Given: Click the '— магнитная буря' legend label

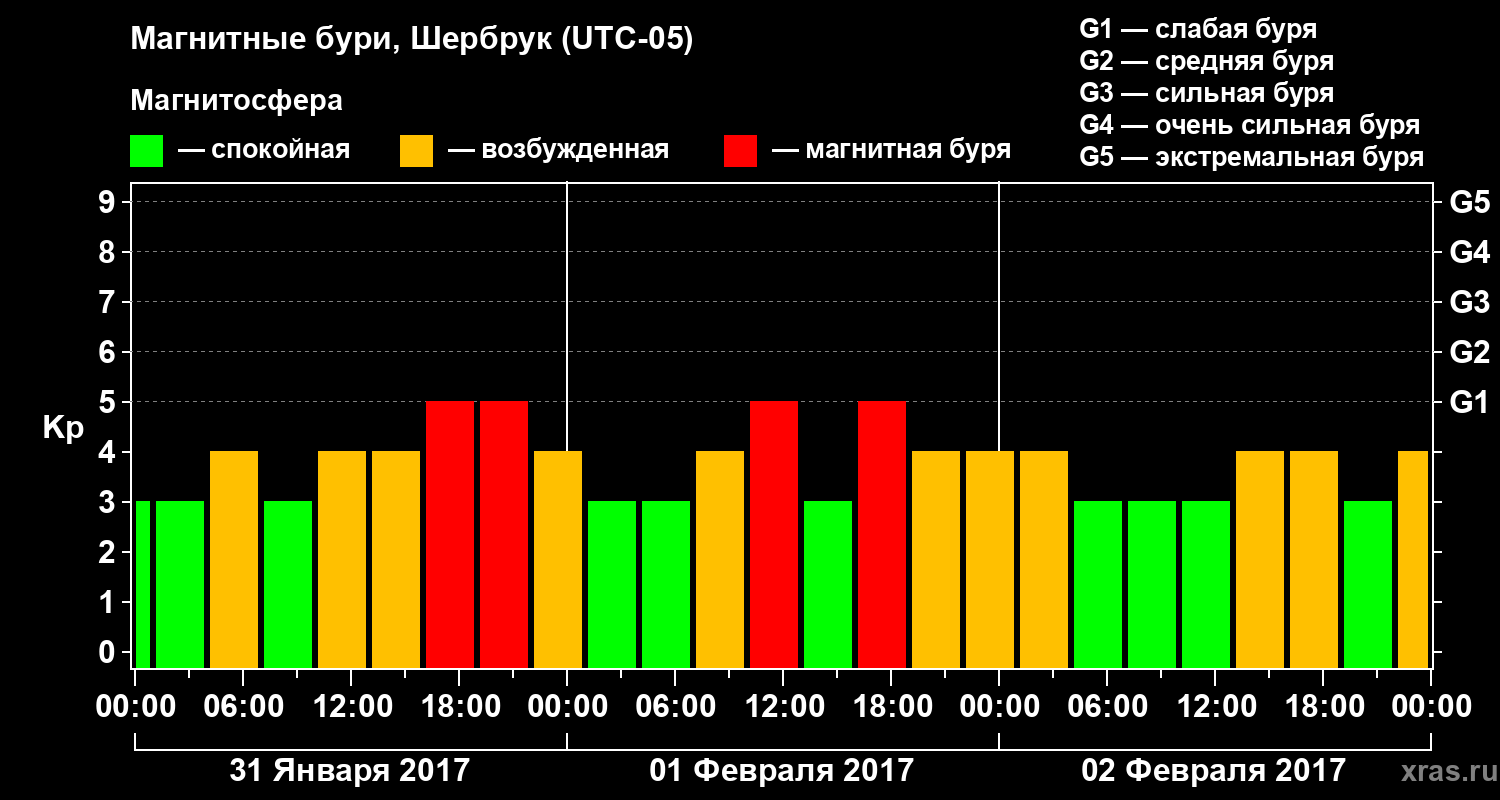Looking at the screenshot, I should click(892, 151).
